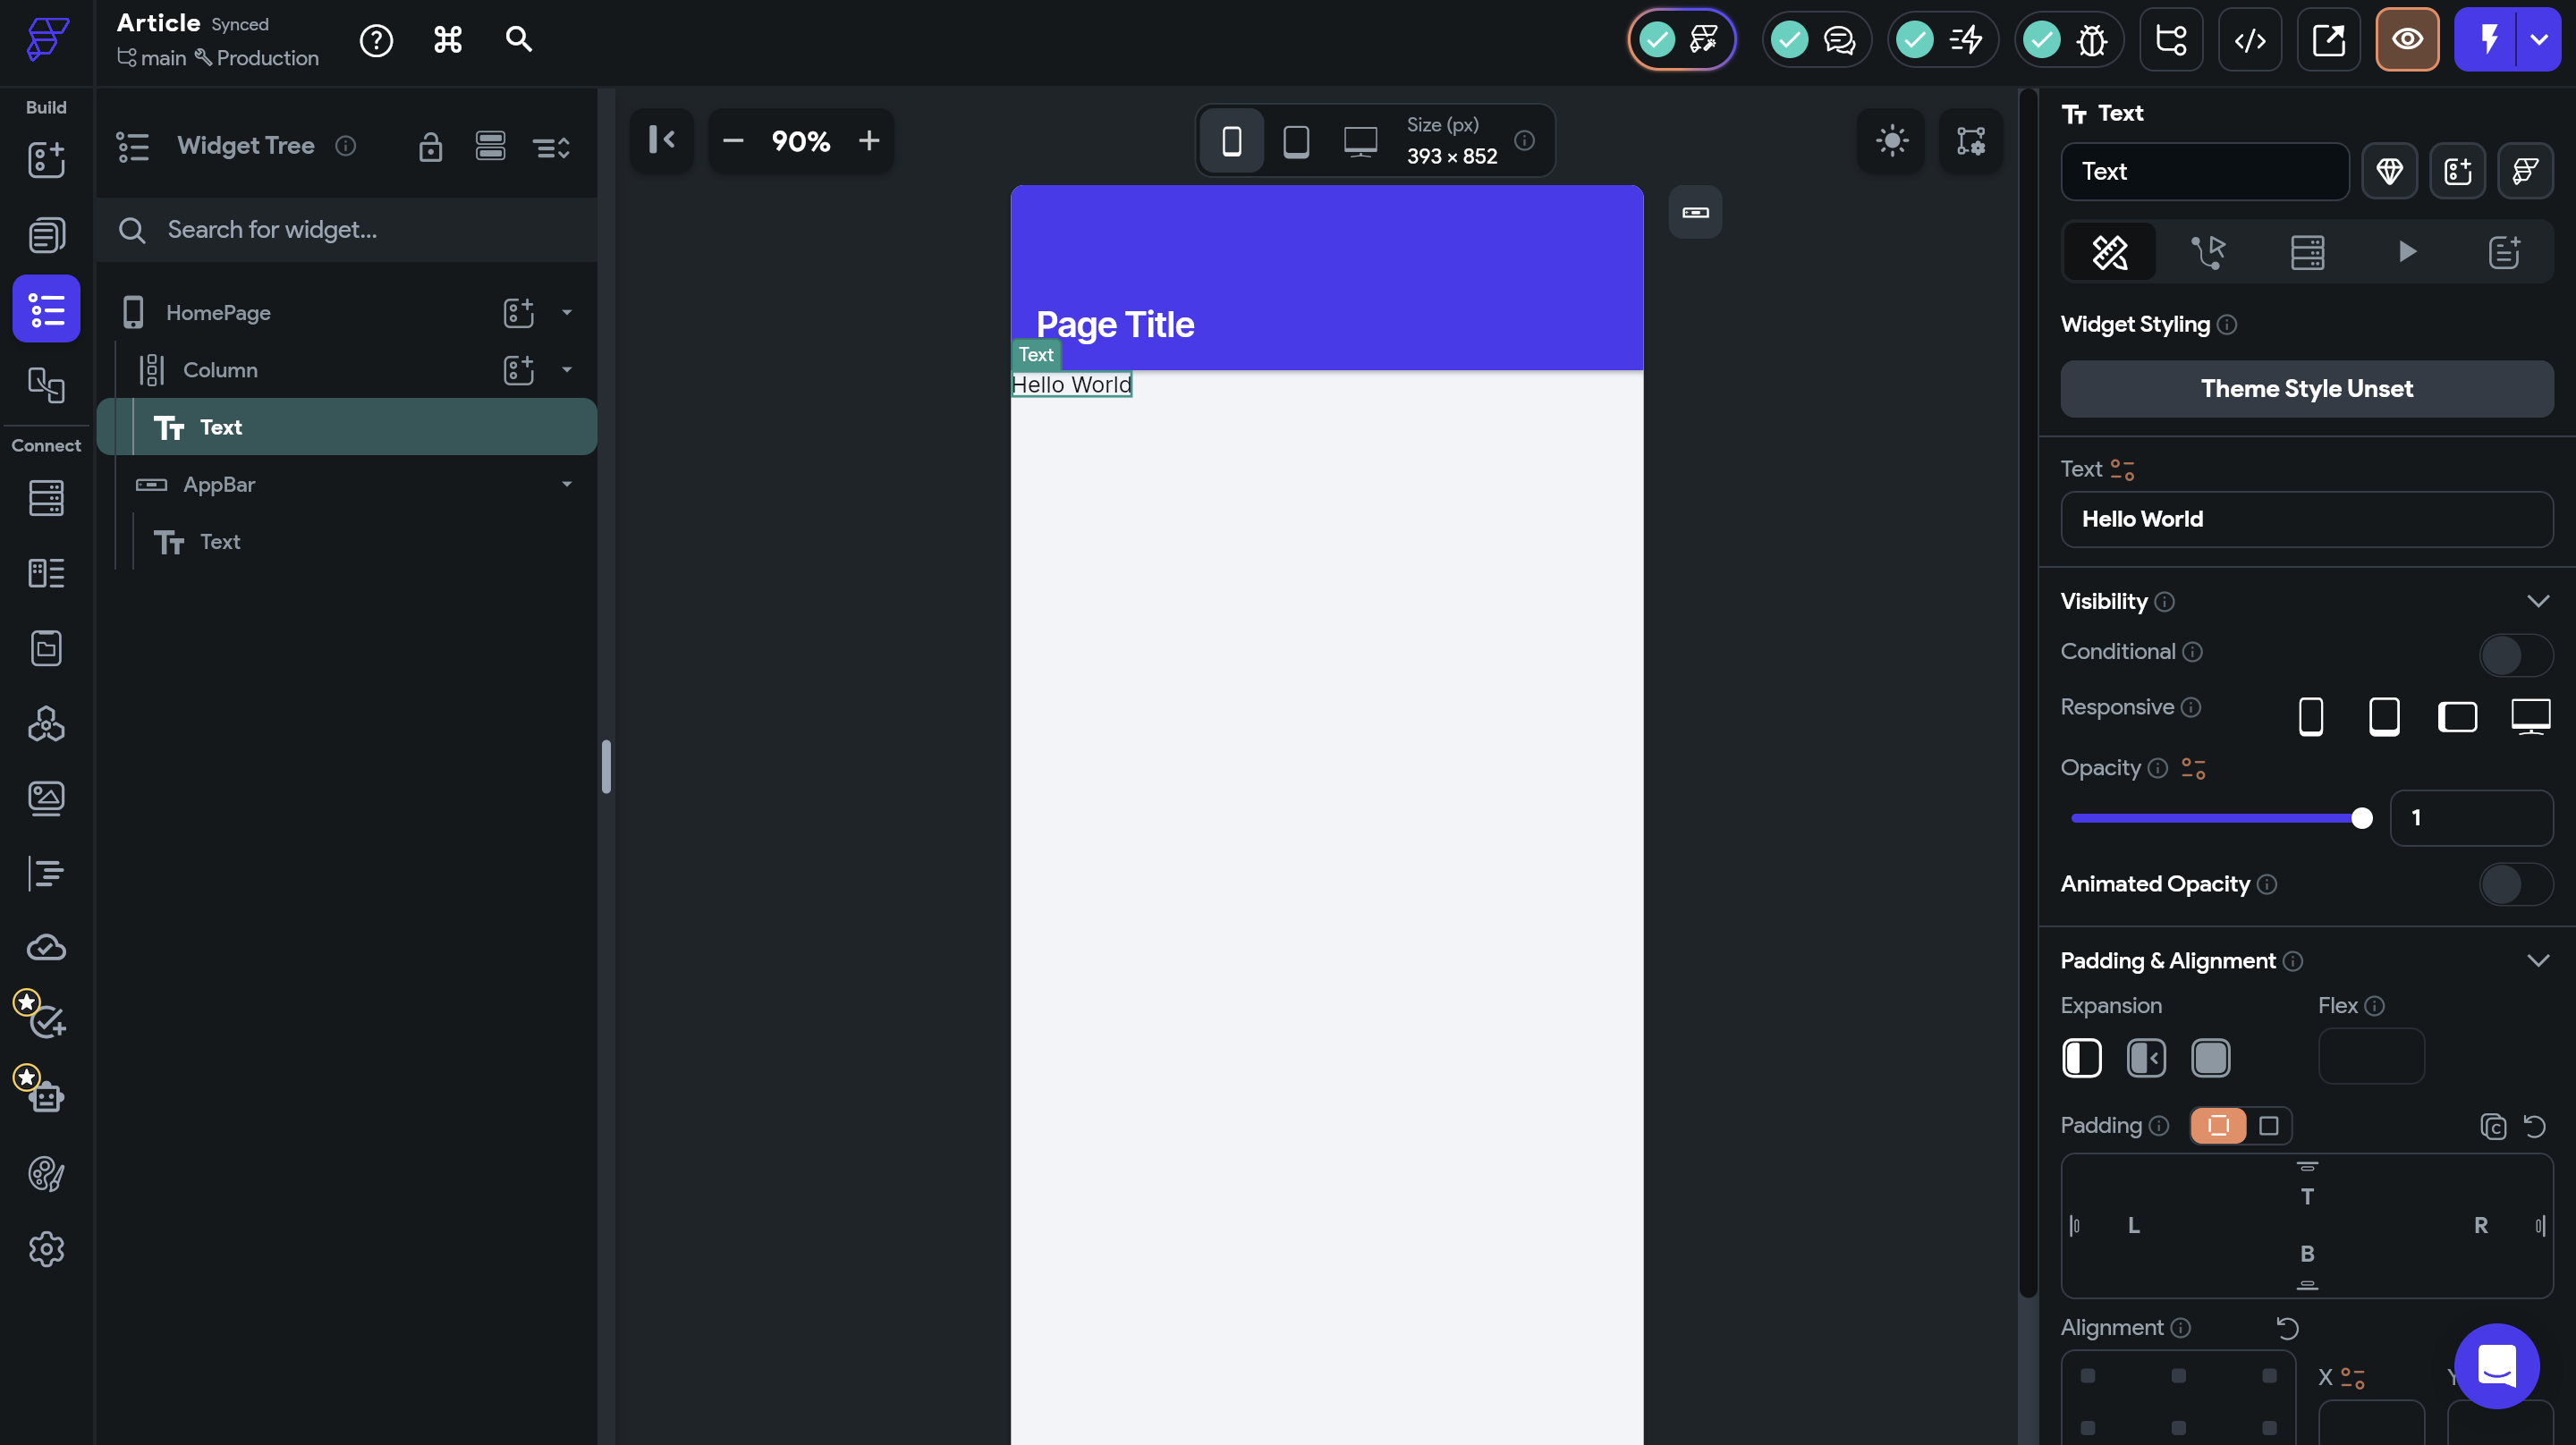Switch to the Actions tab in properties
2576x1445 pixels.
2207,252
